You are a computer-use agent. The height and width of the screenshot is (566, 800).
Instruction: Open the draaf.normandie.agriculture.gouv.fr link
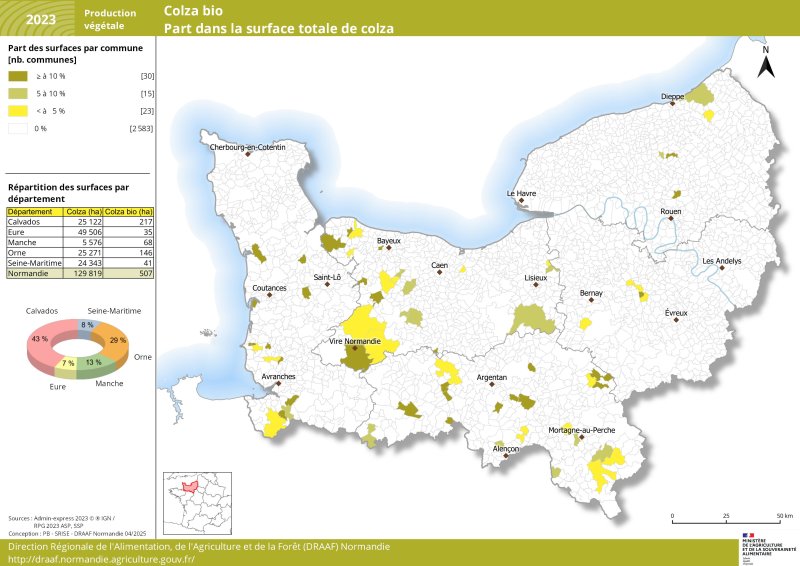tap(102, 559)
